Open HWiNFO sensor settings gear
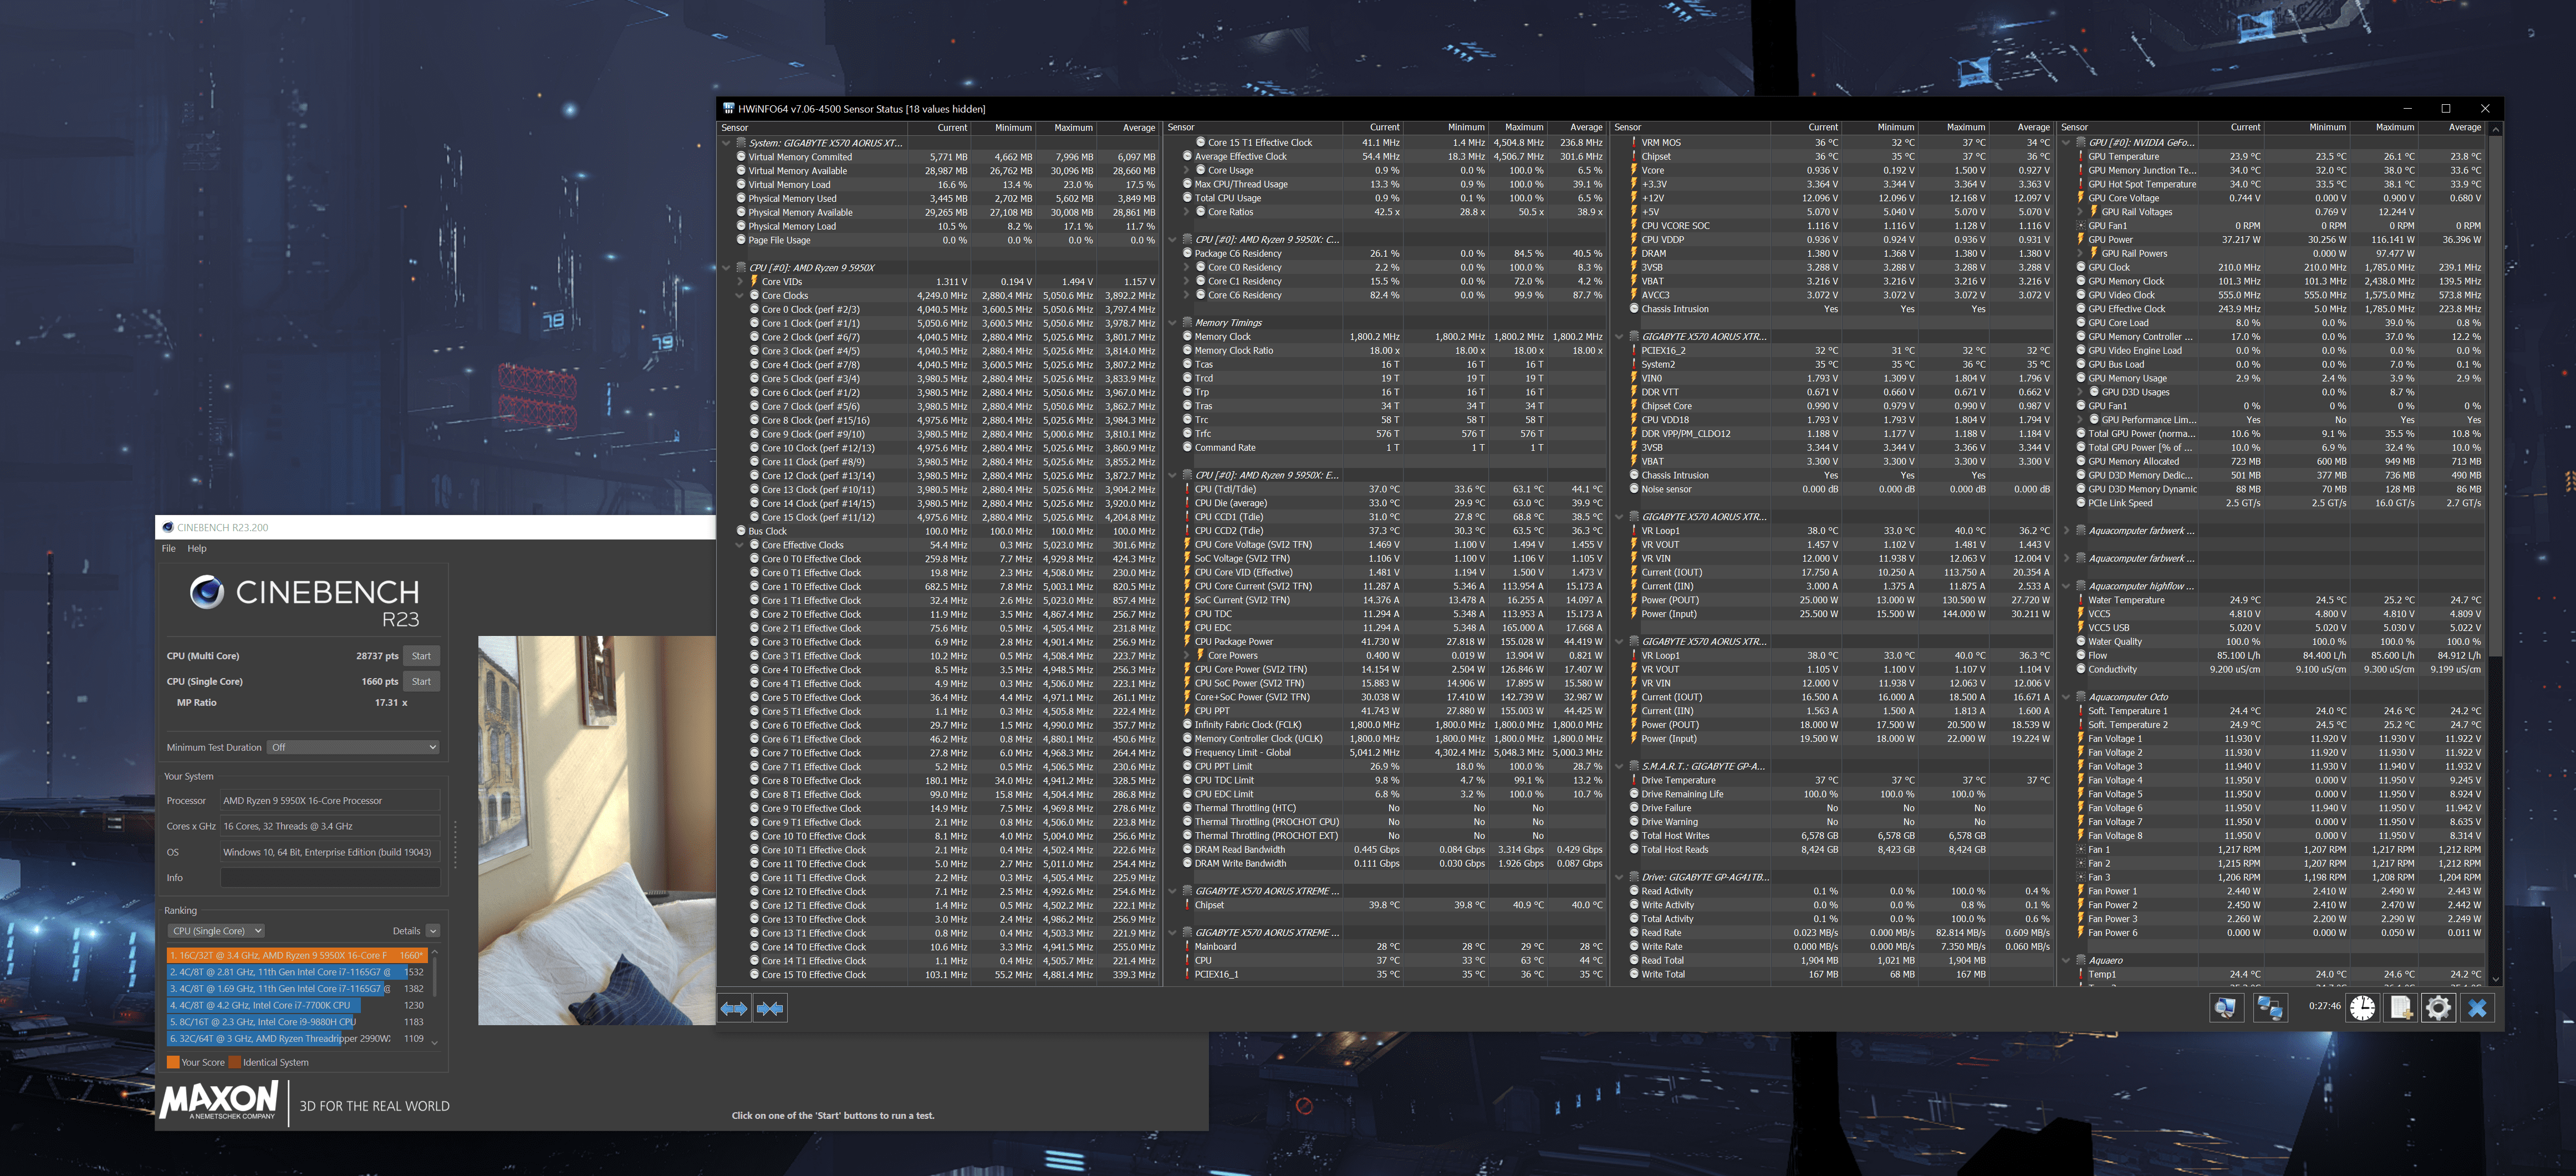 (2438, 1008)
